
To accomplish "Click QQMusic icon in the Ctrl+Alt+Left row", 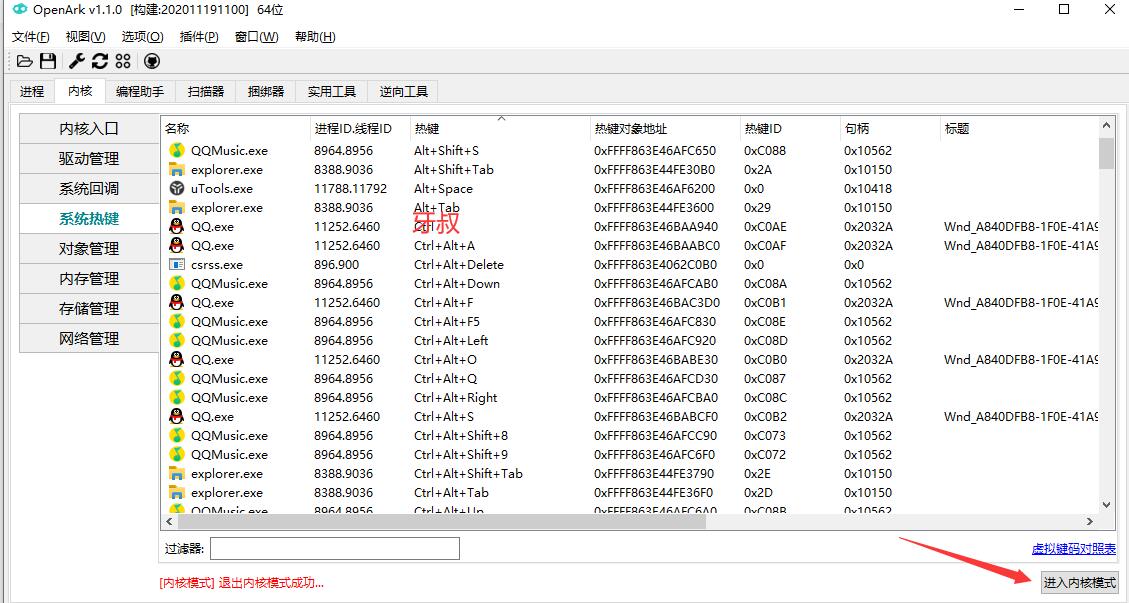I will (x=176, y=341).
